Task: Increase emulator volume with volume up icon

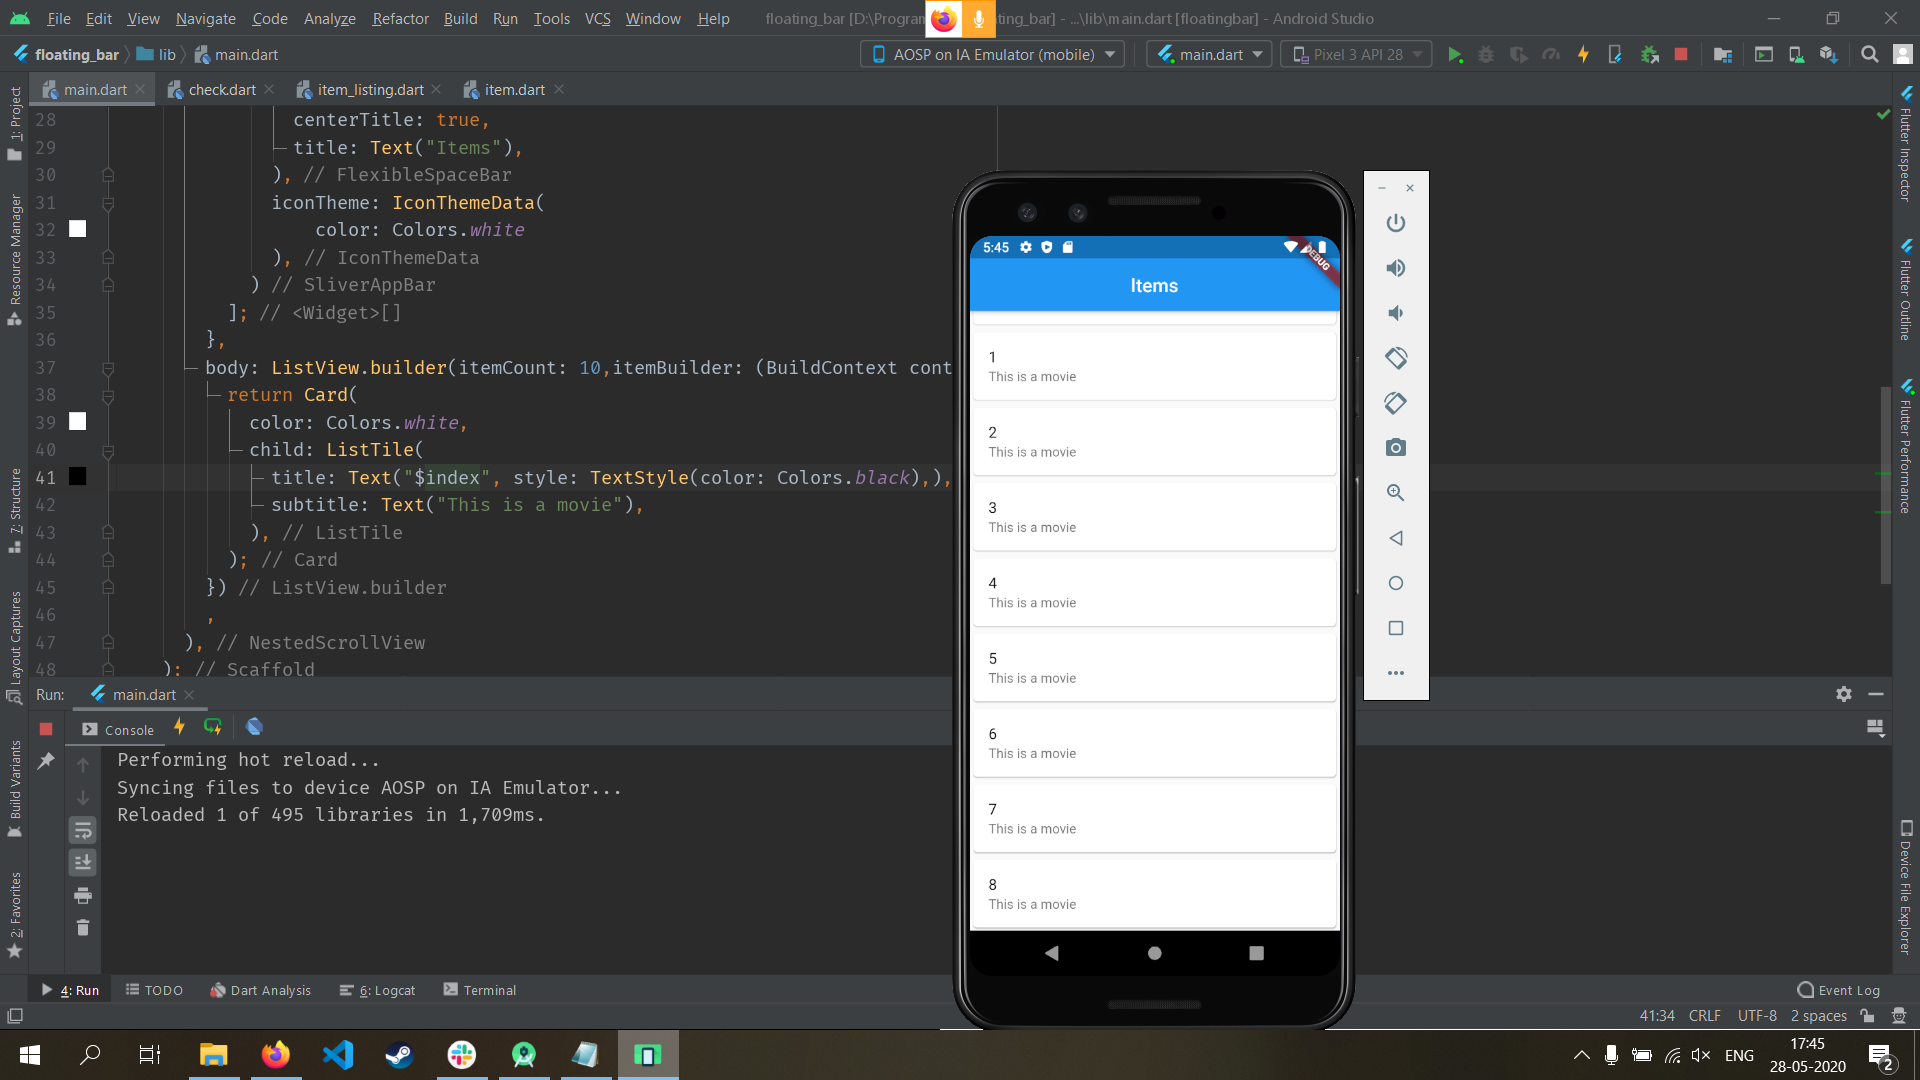Action: pyautogui.click(x=1396, y=267)
